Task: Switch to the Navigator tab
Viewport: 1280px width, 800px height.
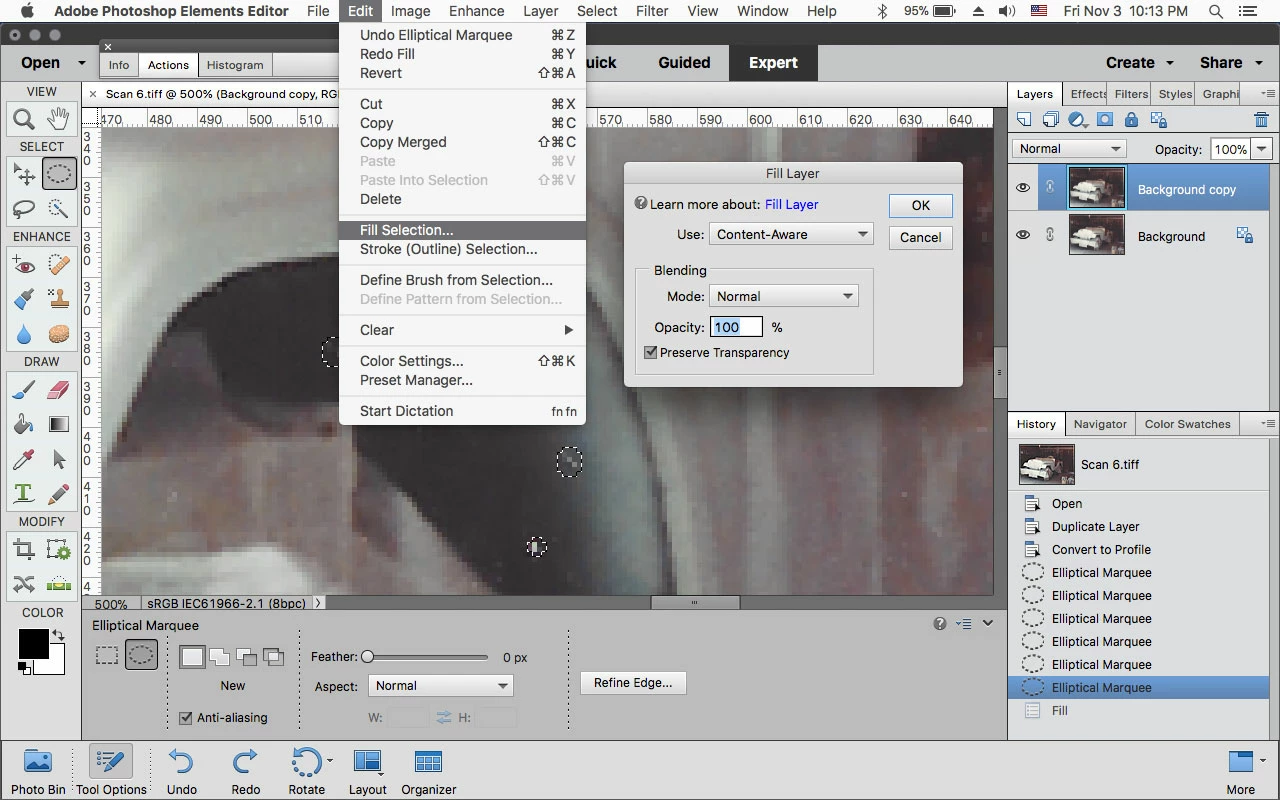Action: 1100,424
